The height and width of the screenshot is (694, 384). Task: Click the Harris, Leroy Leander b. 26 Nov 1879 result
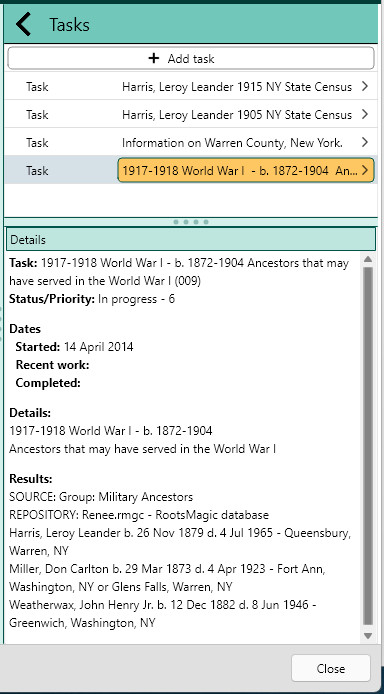[180, 542]
